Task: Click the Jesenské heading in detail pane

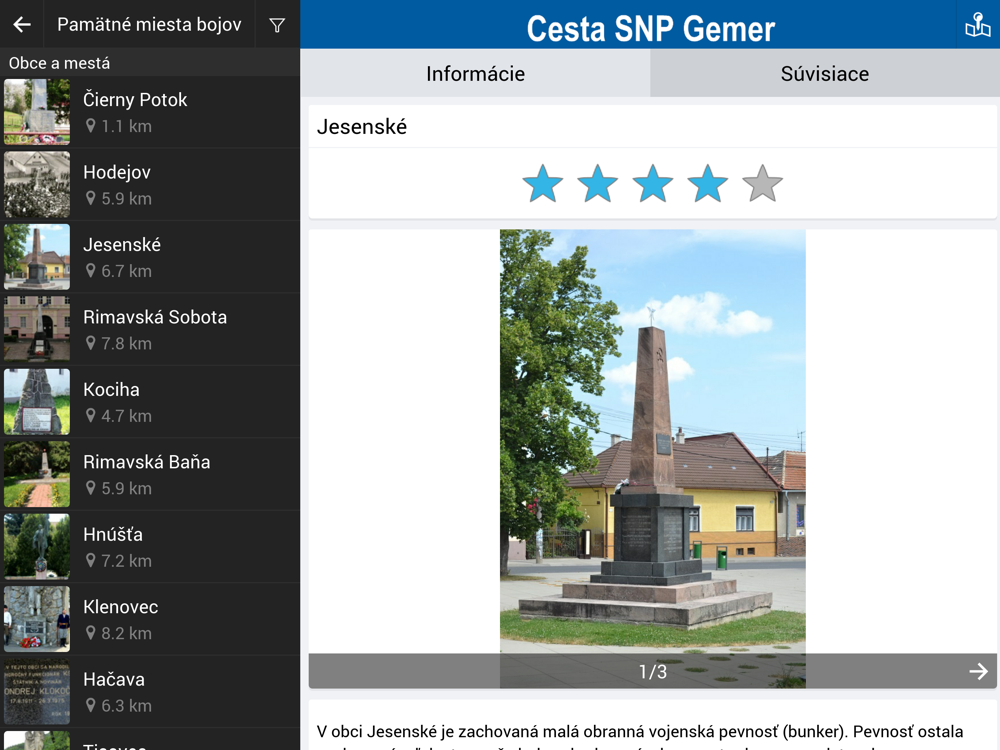Action: tap(362, 127)
